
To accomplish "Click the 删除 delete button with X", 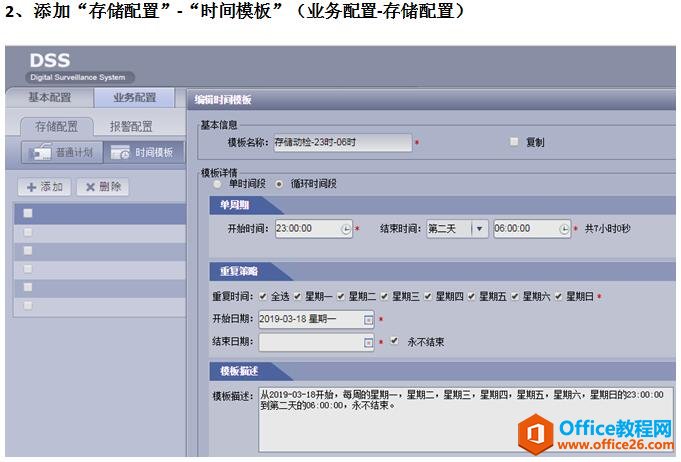I will pos(102,187).
